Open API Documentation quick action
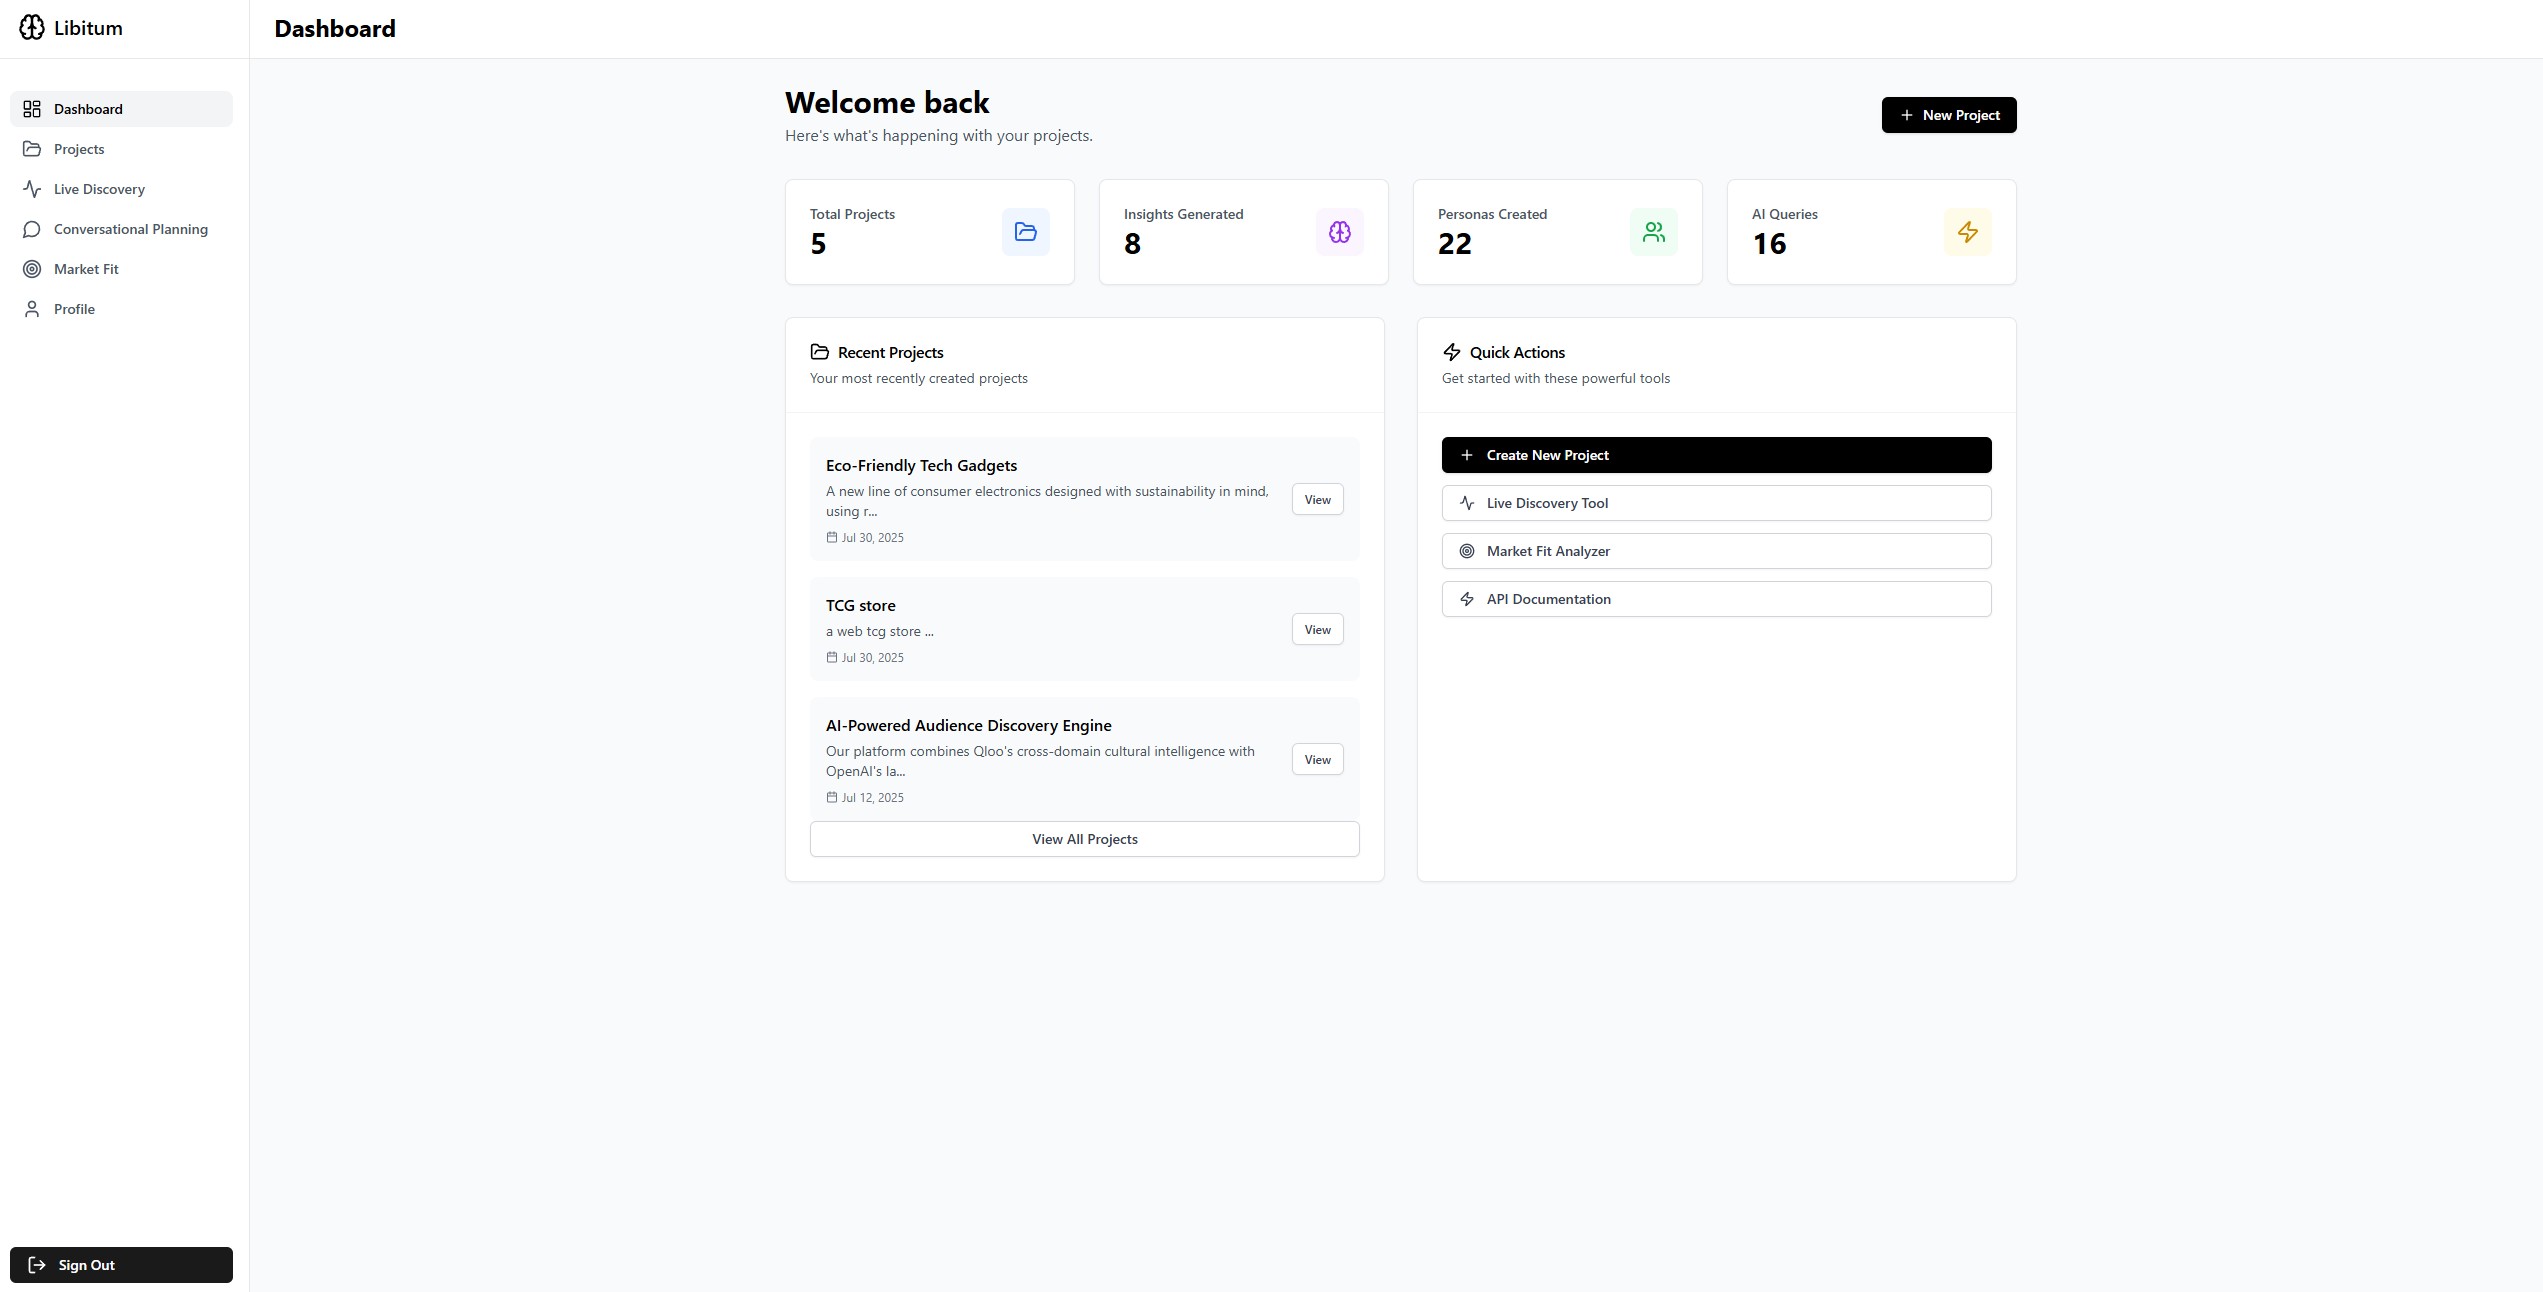Image resolution: width=2543 pixels, height=1292 pixels. point(1716,599)
